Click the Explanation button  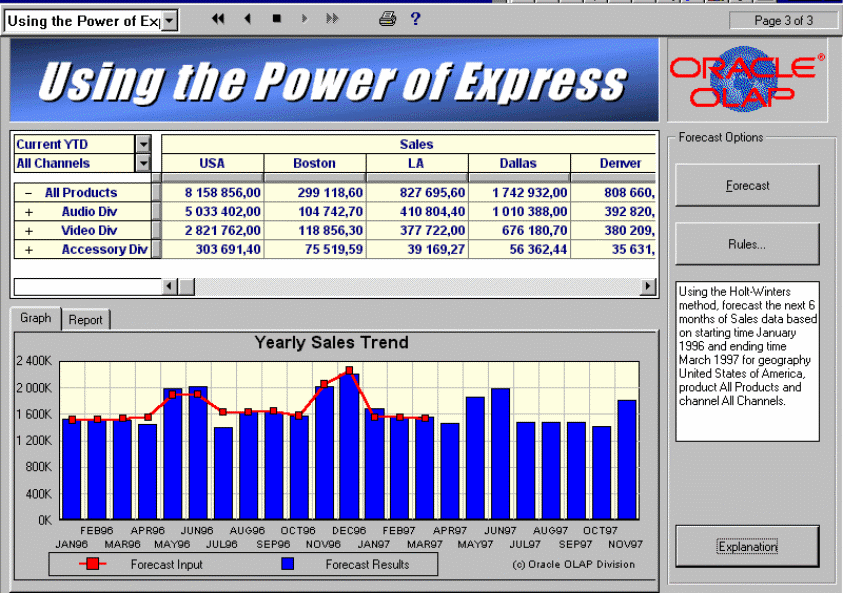[747, 546]
